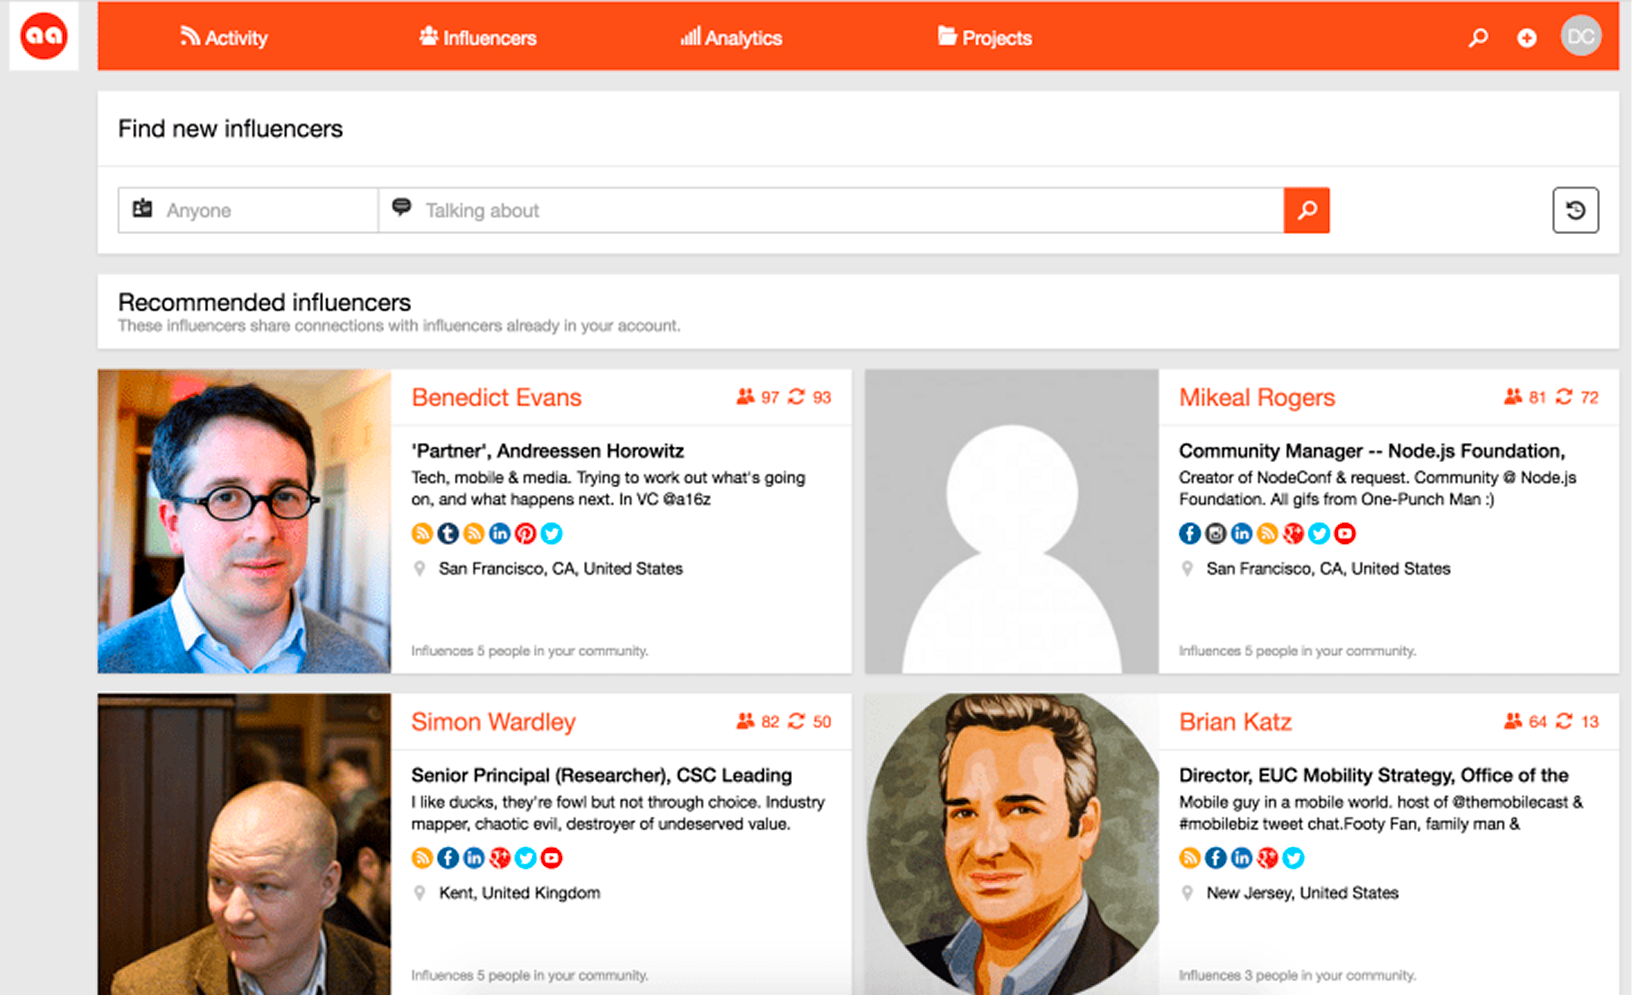Open Brian Katz's Google Plus icon
1632x995 pixels.
point(1267,858)
